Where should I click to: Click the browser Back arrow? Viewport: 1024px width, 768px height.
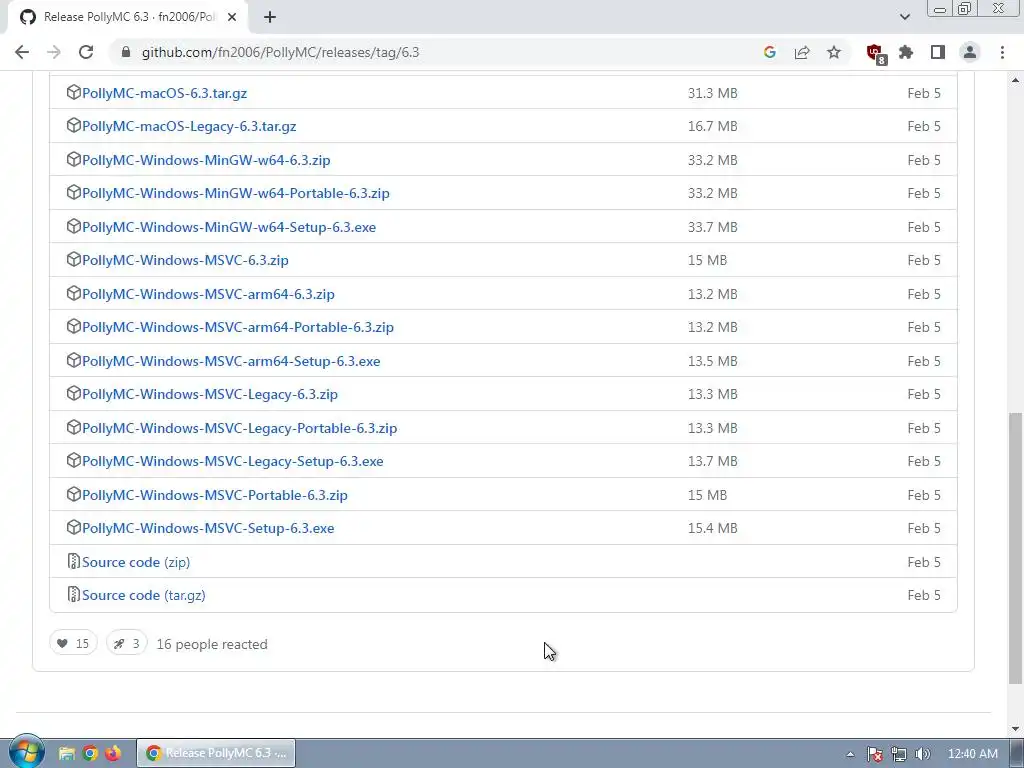(x=22, y=52)
